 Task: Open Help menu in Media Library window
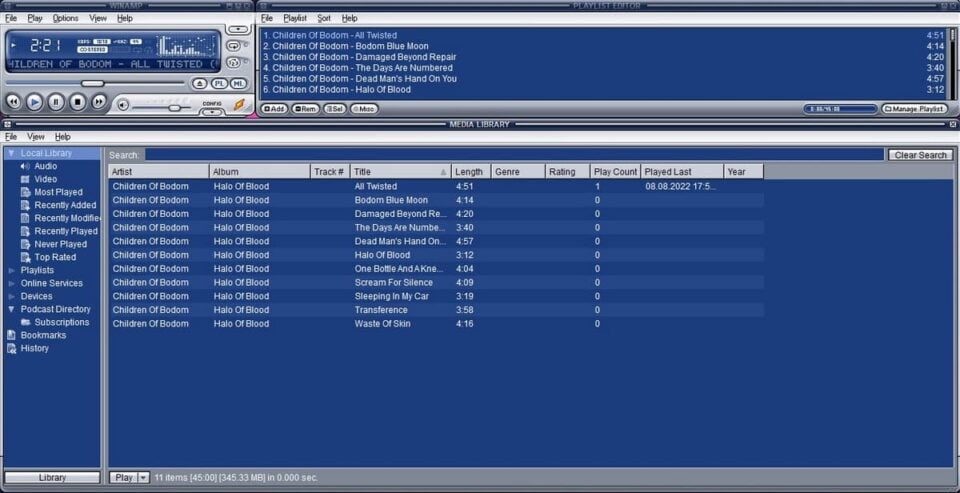tap(62, 137)
